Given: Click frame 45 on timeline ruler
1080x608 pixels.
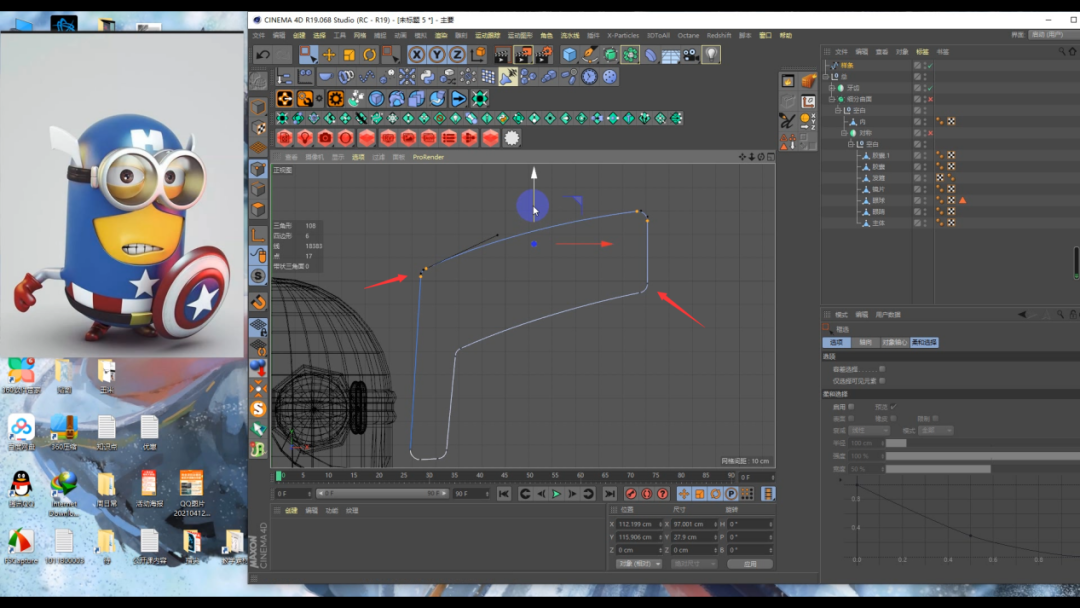Looking at the screenshot, I should pos(504,476).
